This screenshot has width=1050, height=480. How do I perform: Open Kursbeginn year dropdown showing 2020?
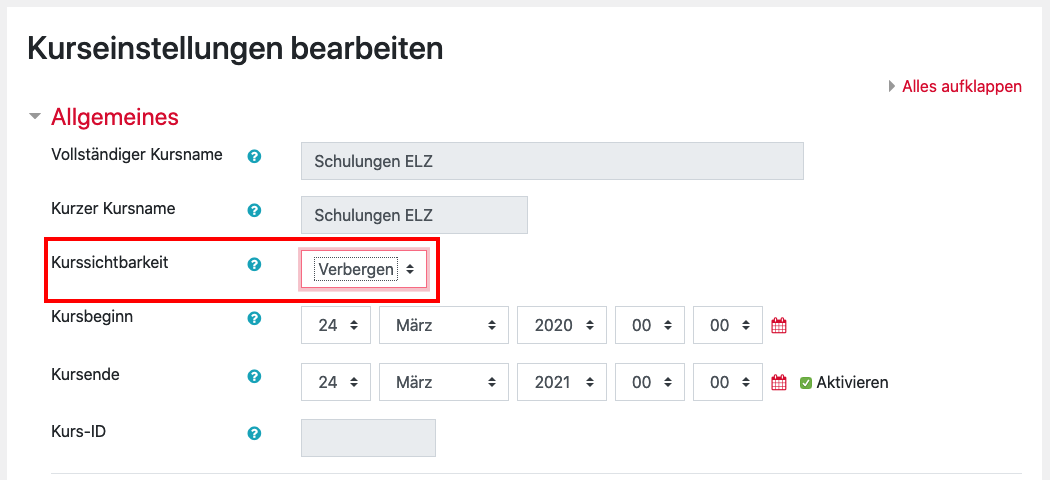[562, 325]
